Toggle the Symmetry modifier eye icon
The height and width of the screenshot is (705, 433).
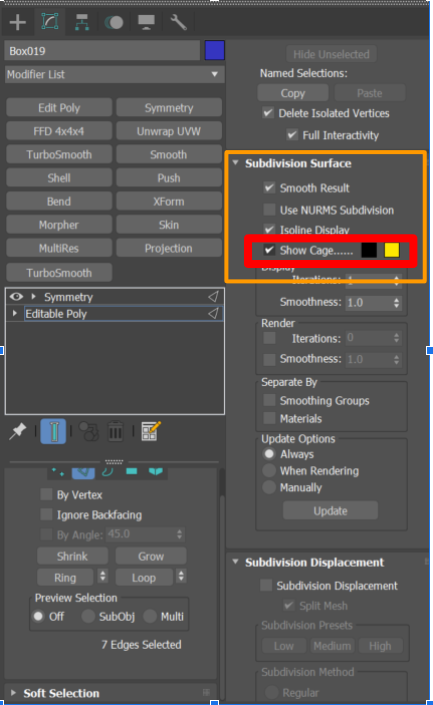pos(17,296)
